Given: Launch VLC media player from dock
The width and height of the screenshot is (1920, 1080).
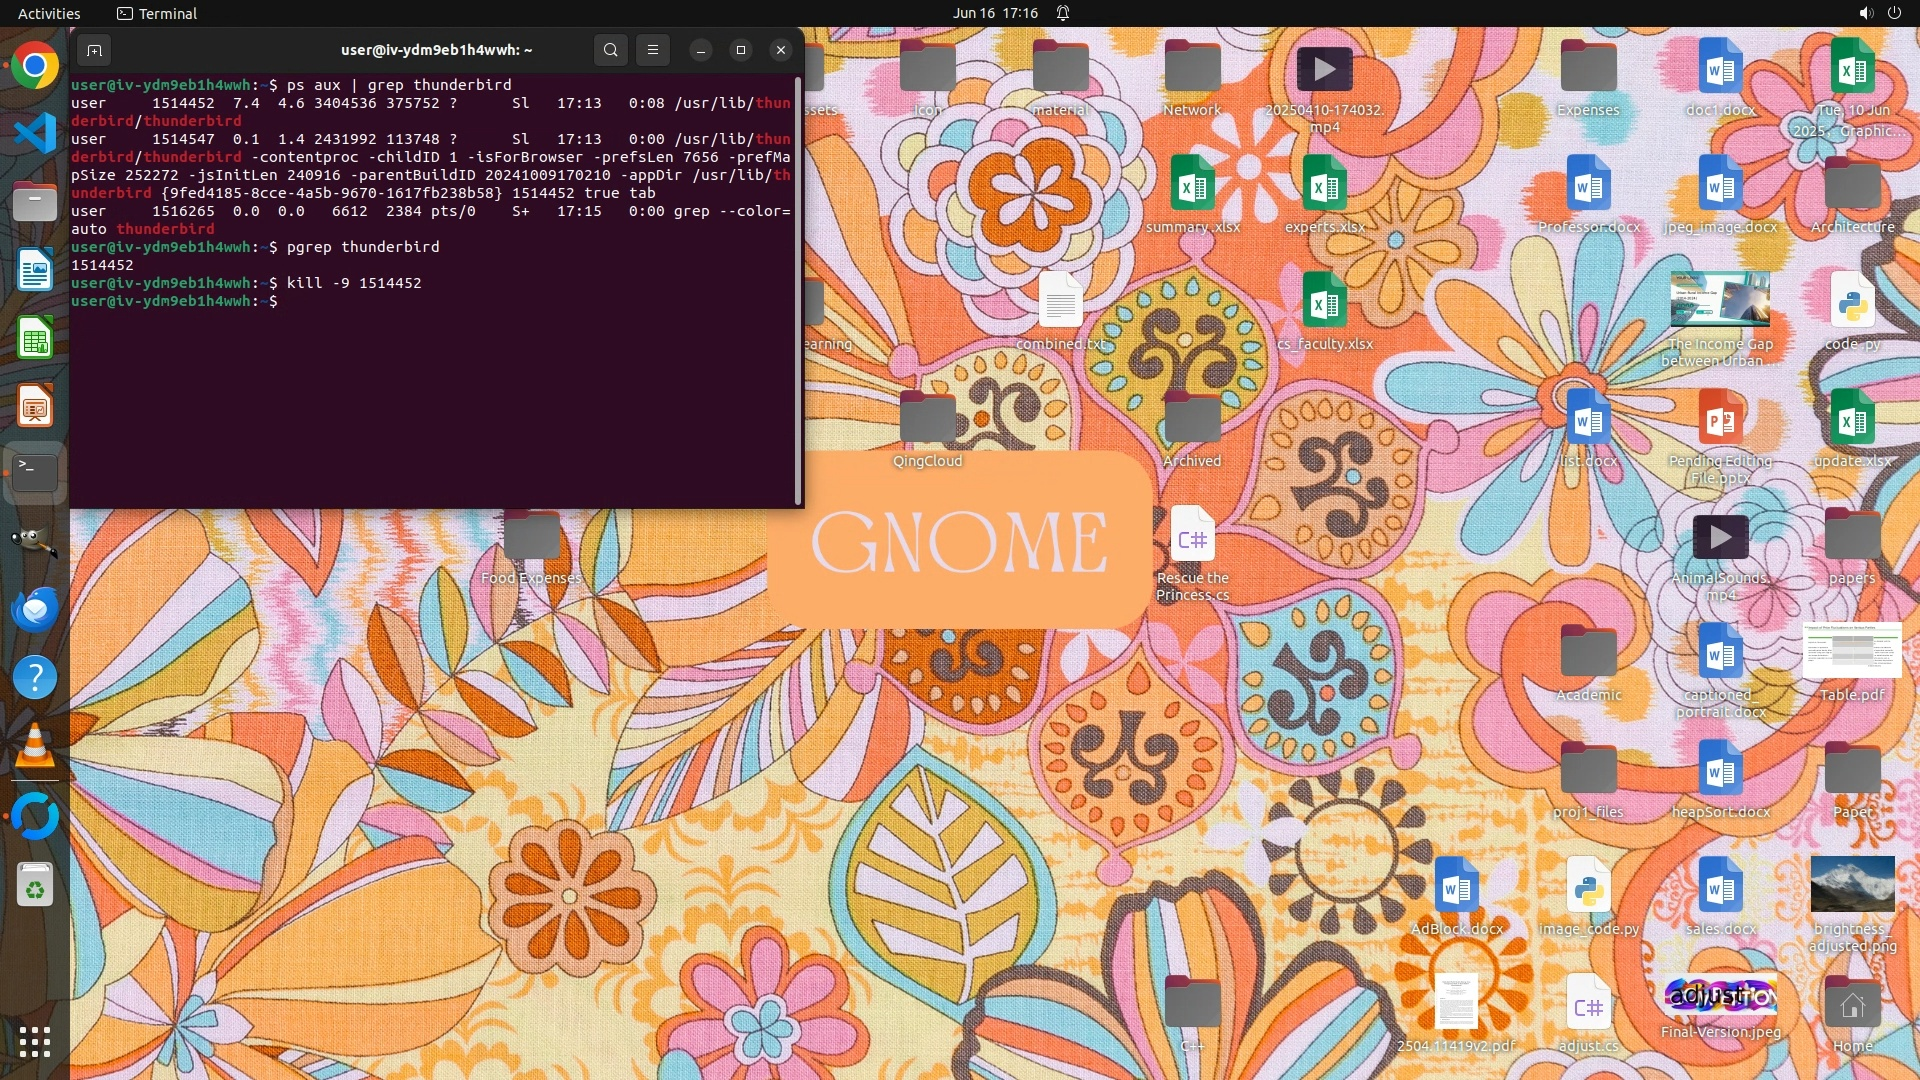Looking at the screenshot, I should coord(35,746).
